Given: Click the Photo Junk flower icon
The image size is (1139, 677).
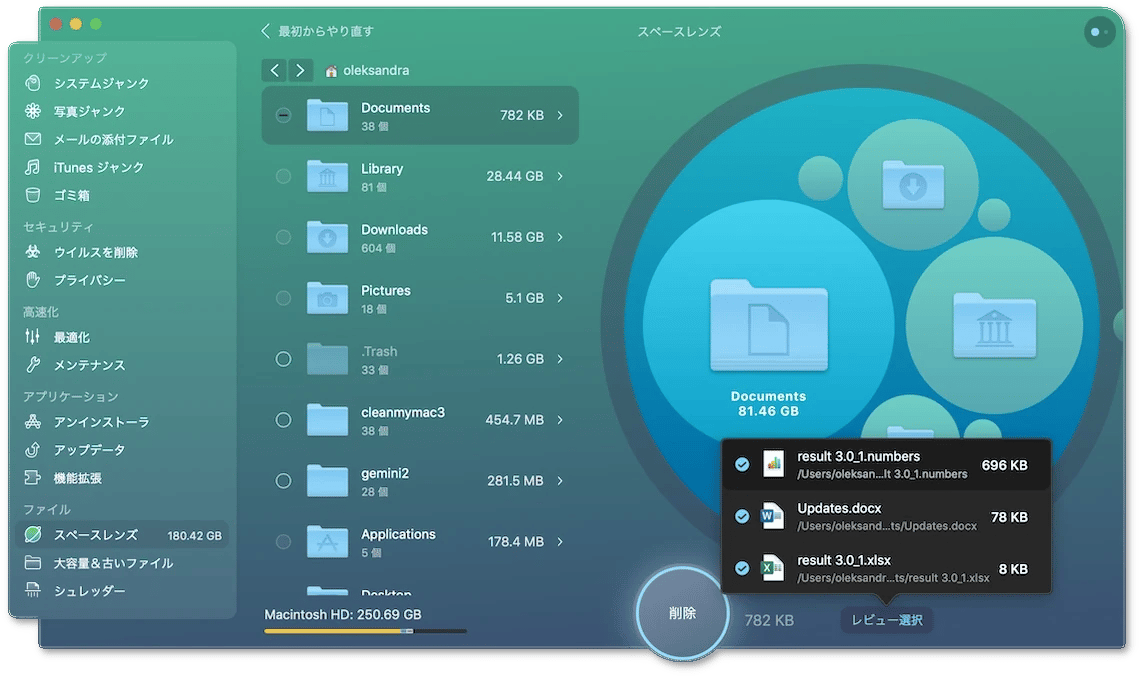Looking at the screenshot, I should pyautogui.click(x=33, y=110).
